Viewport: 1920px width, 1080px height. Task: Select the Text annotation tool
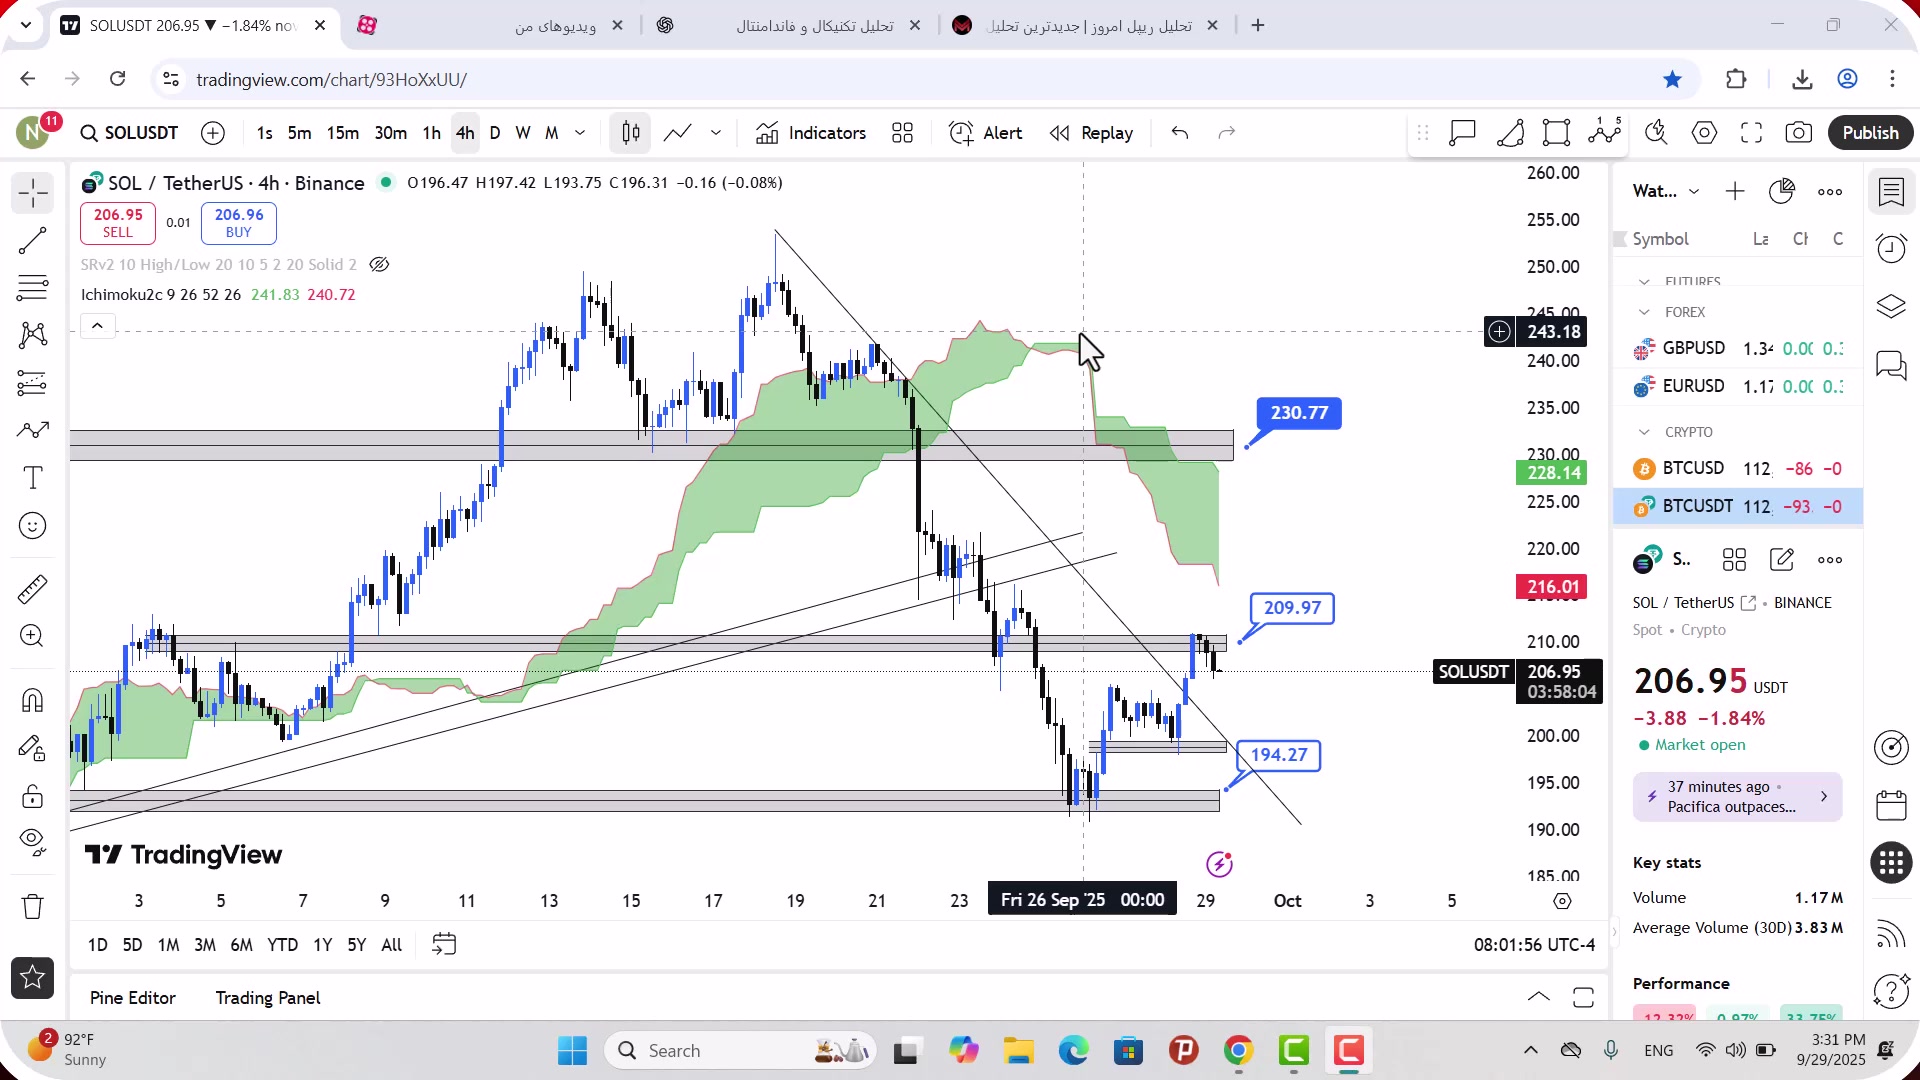(x=33, y=478)
